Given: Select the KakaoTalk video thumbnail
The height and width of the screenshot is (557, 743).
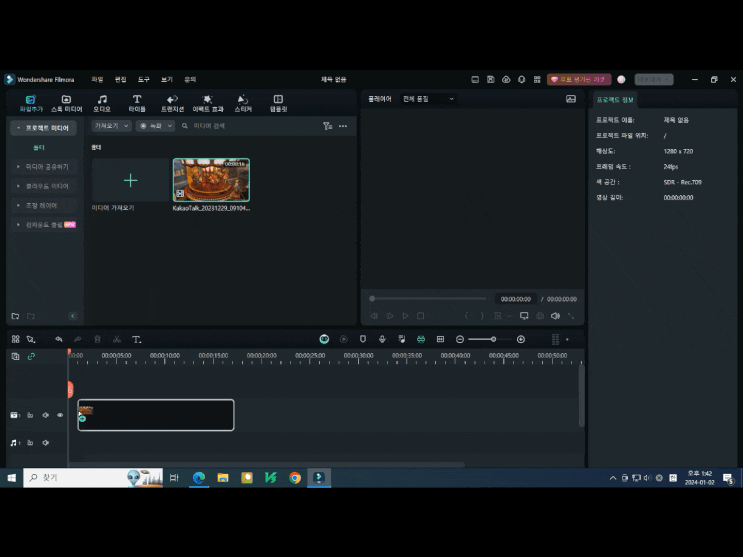Looking at the screenshot, I should coord(211,180).
